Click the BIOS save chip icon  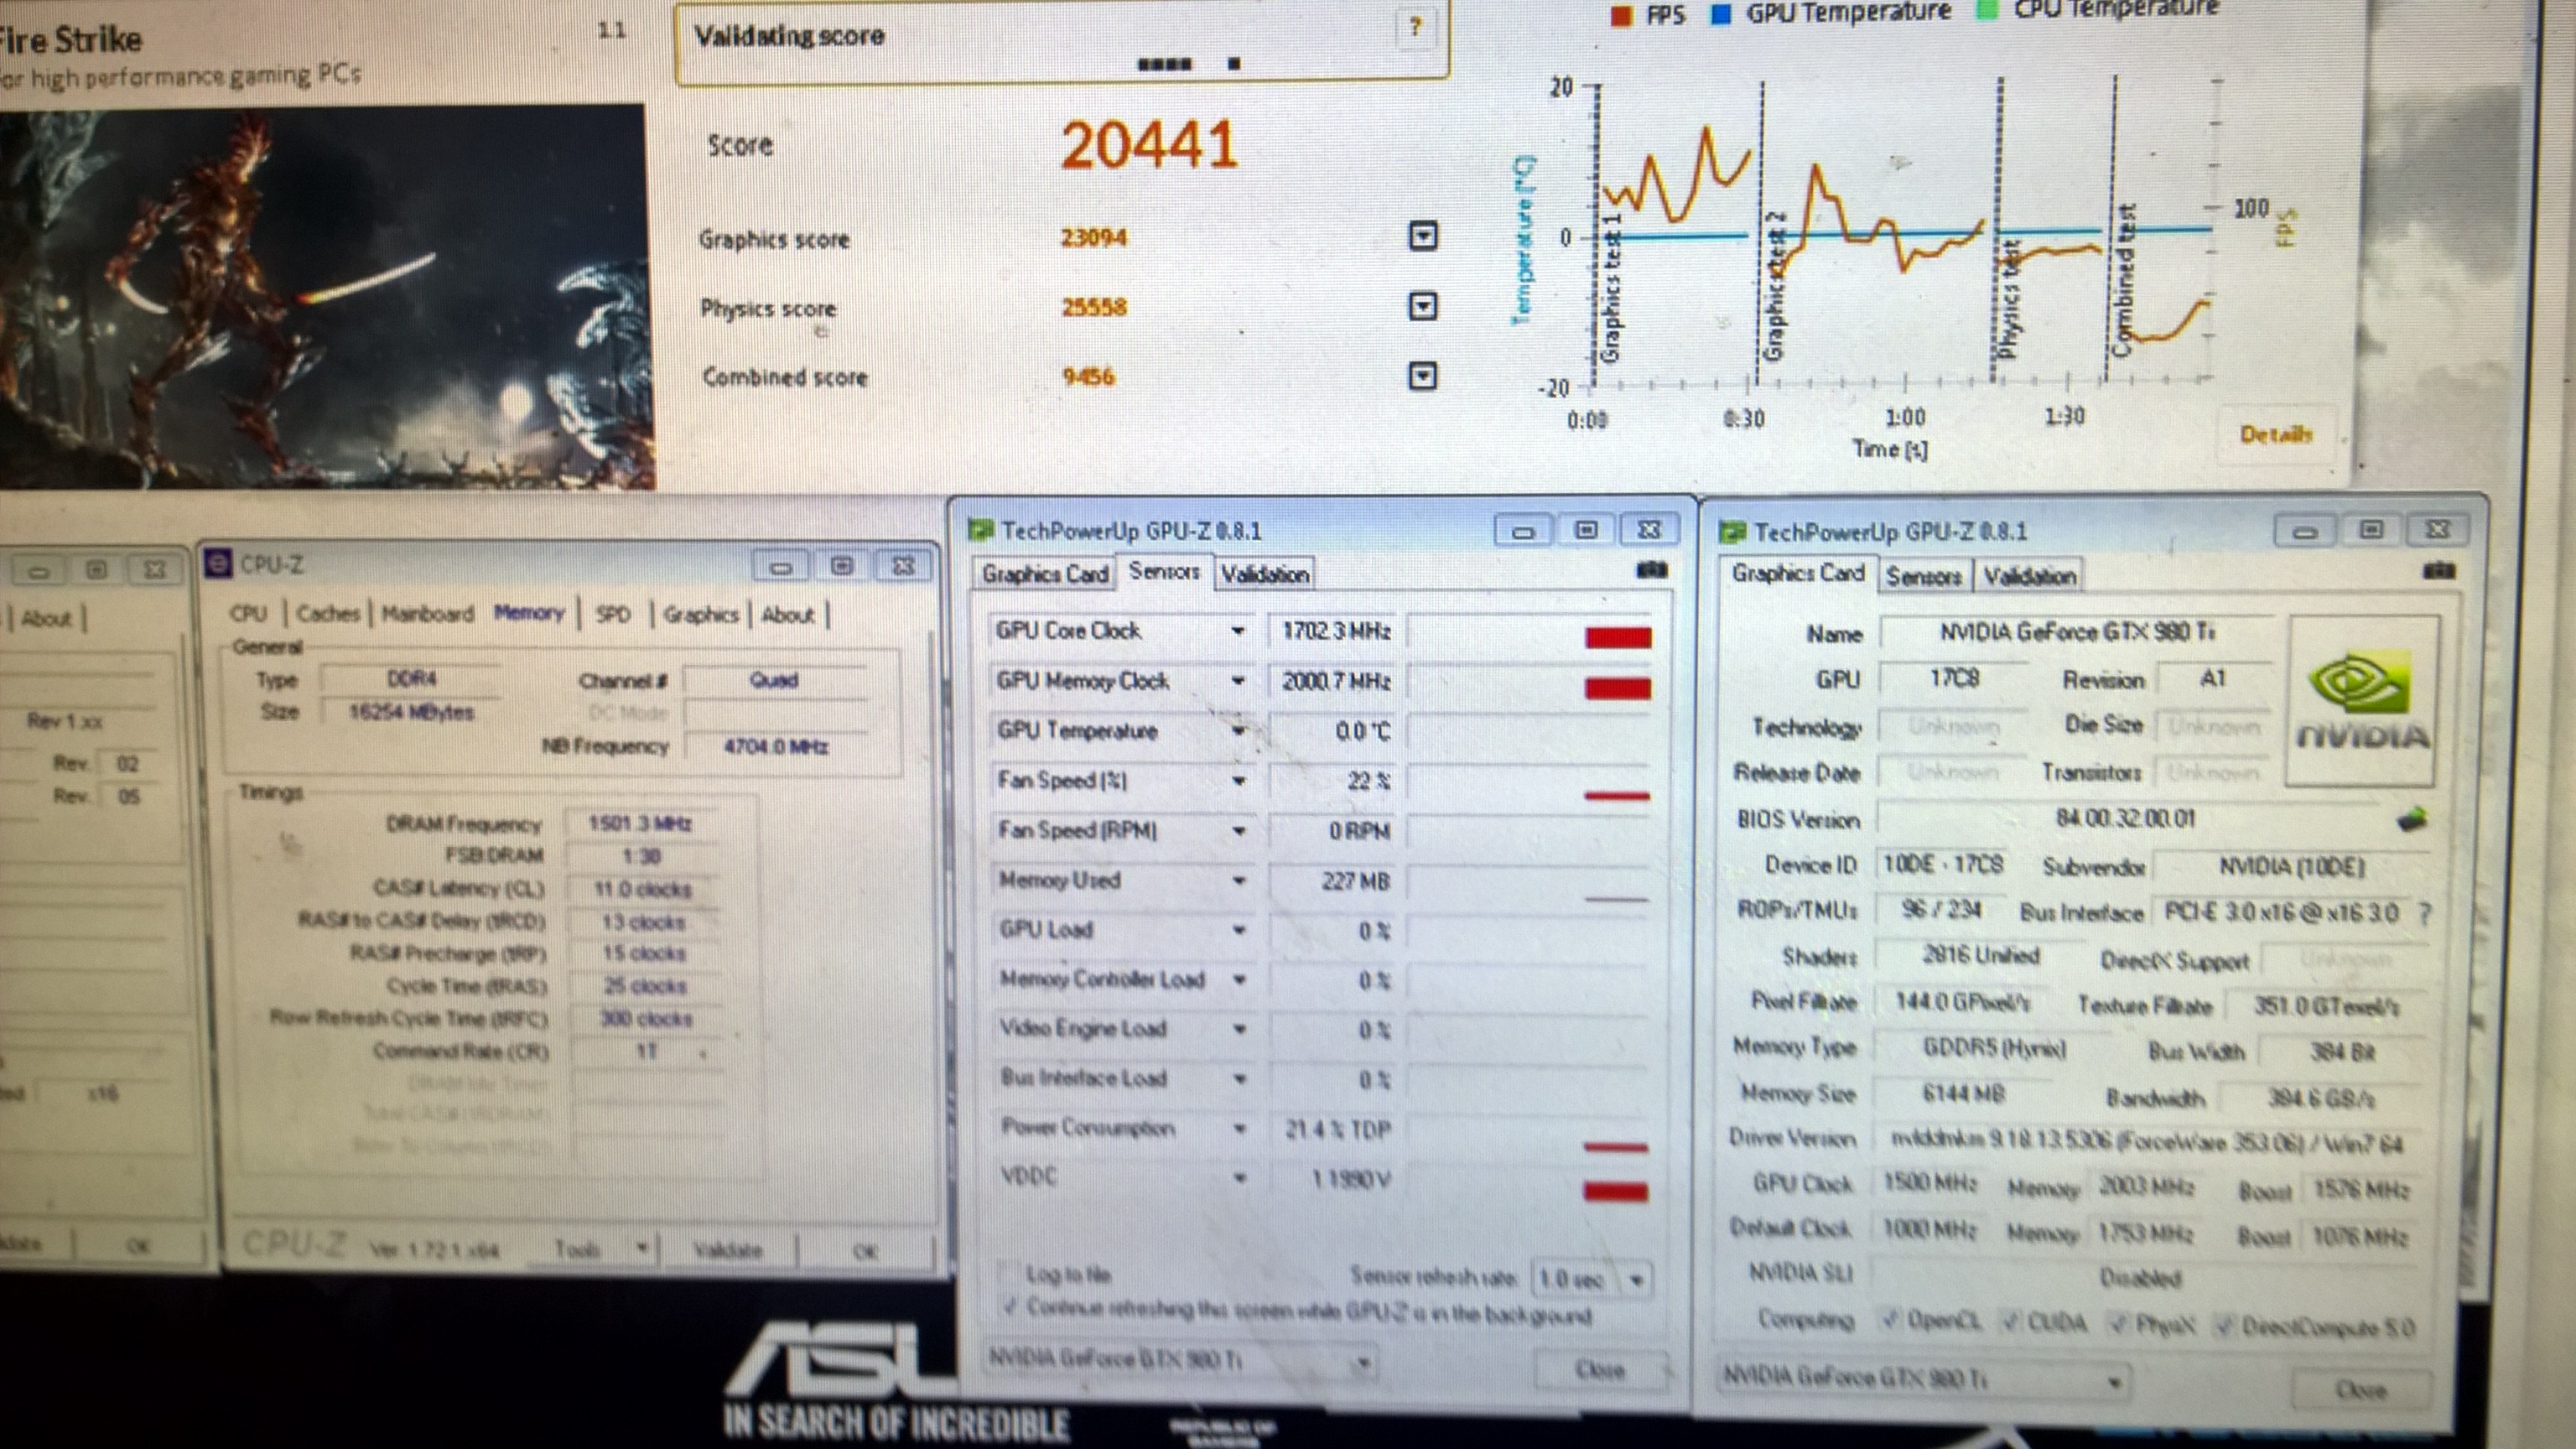pos(2411,820)
